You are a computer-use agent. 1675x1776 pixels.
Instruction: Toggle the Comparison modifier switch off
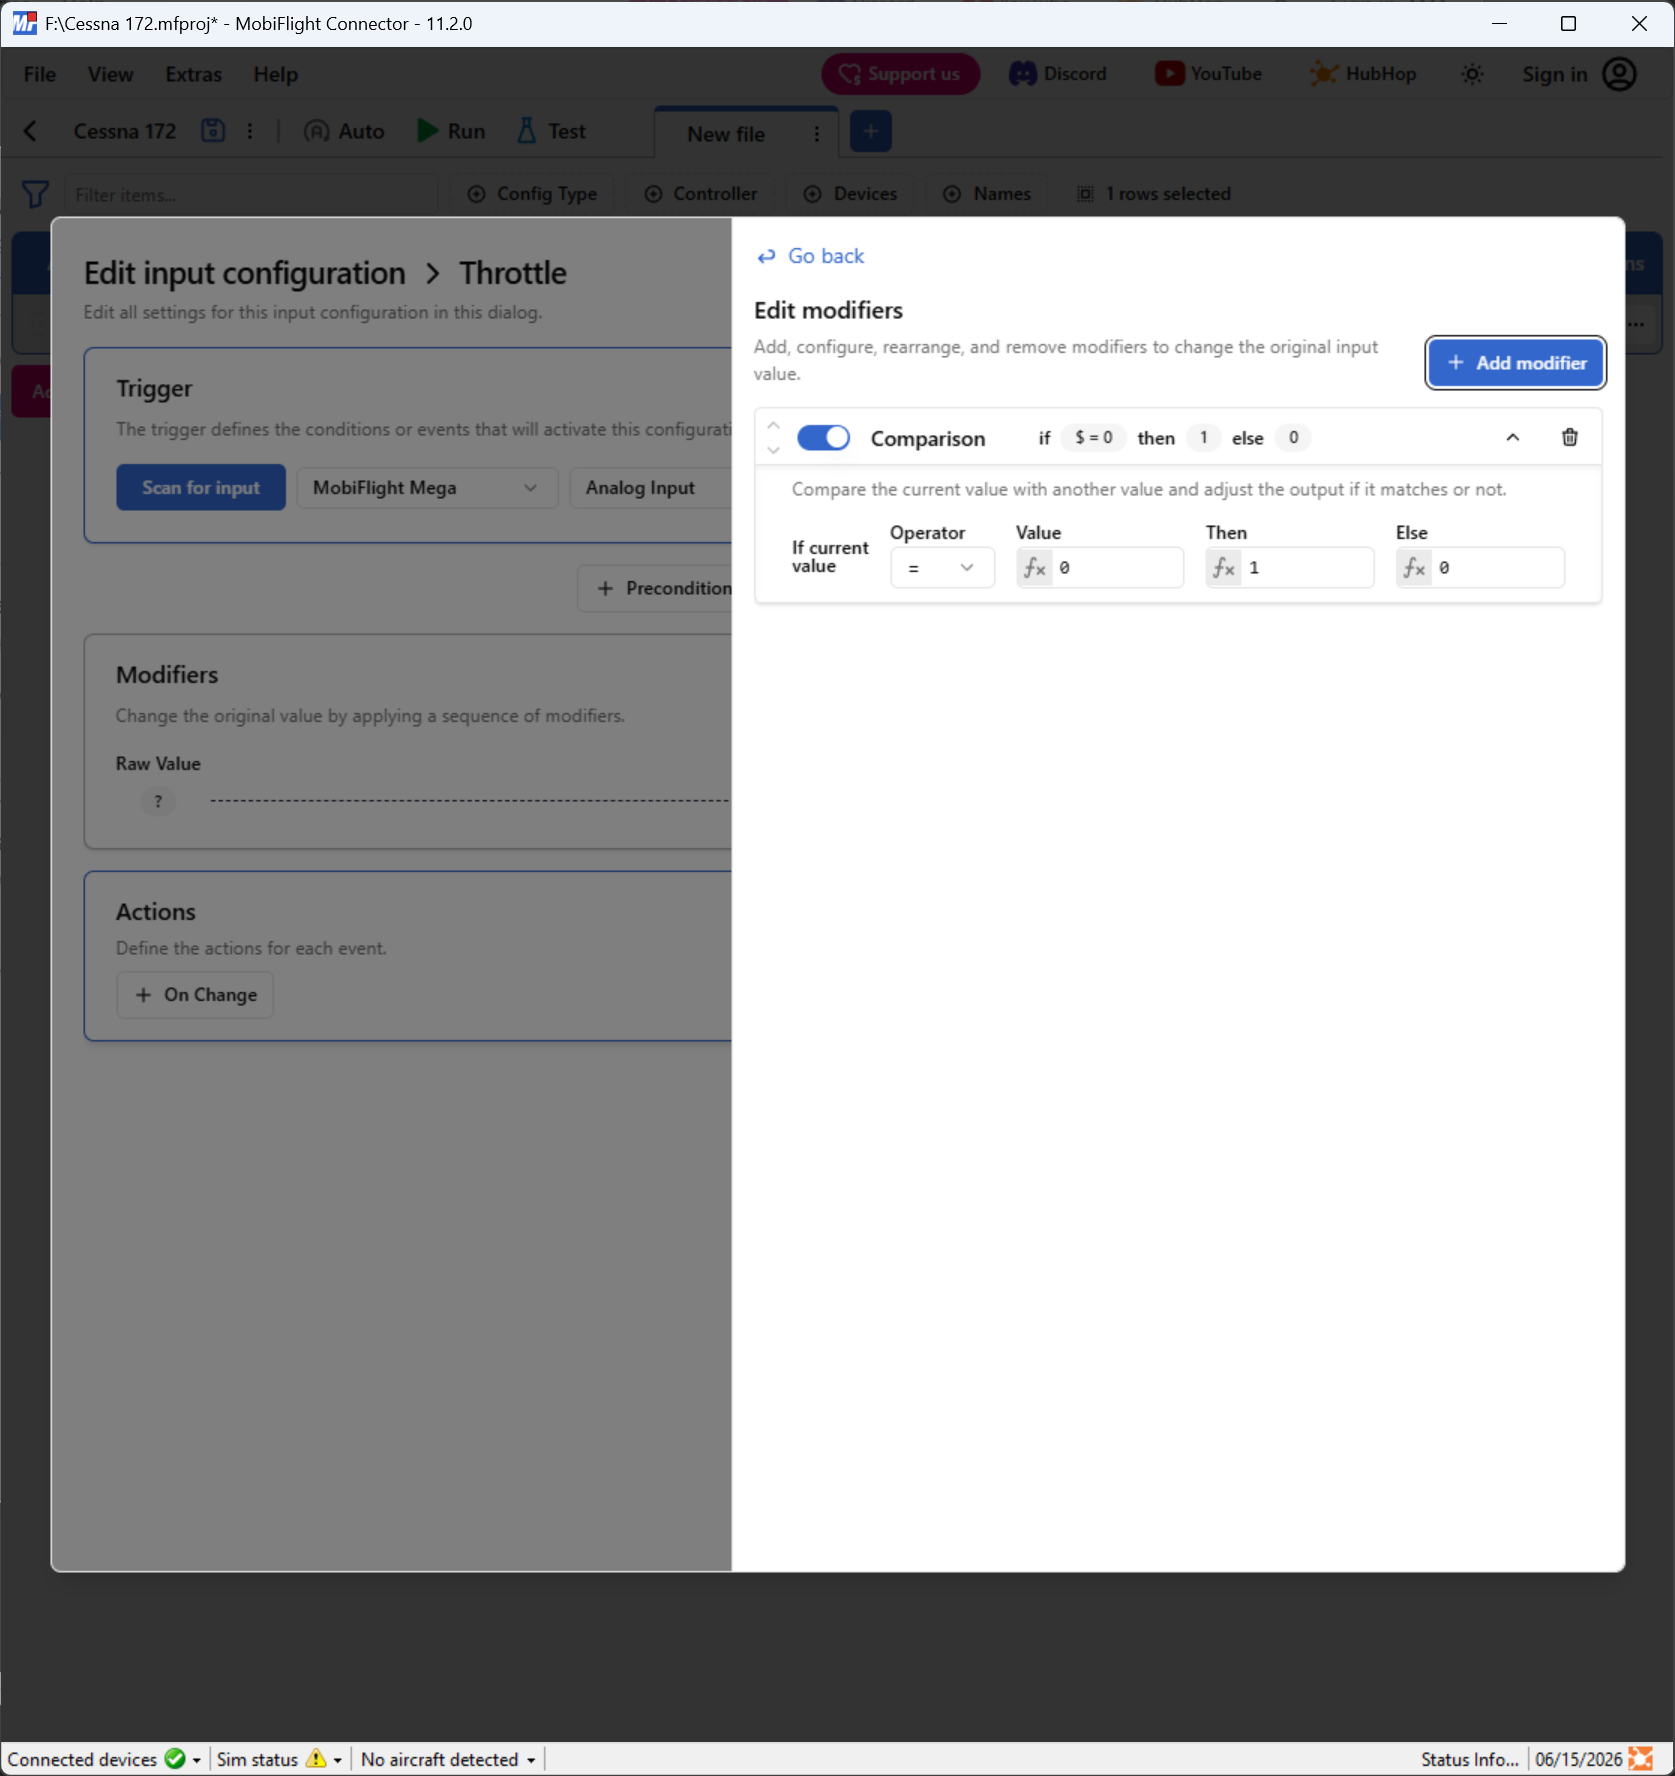tap(823, 438)
